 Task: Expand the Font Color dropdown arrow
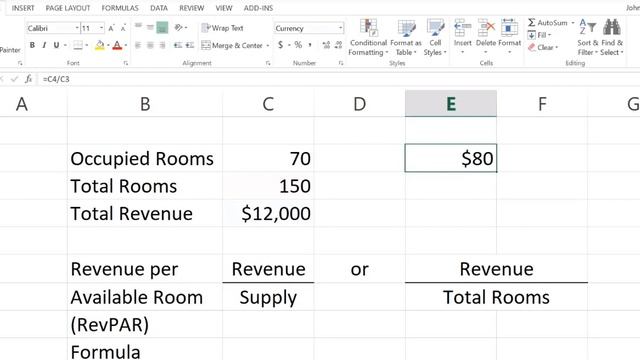126,46
